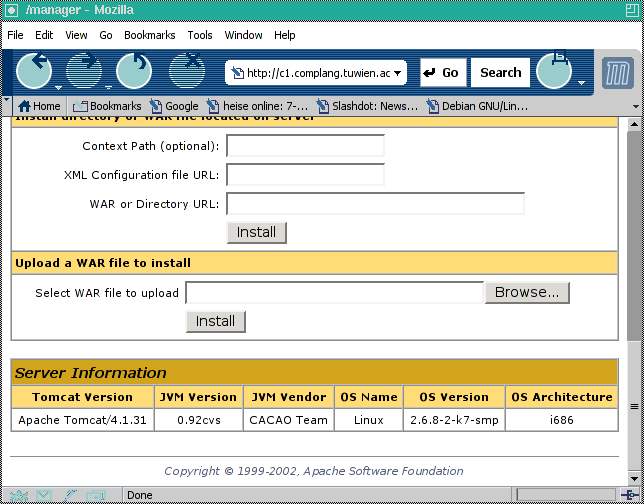Image resolution: width=644 pixels, height=504 pixels.
Task: Click the Done status text
Action: [x=140, y=495]
